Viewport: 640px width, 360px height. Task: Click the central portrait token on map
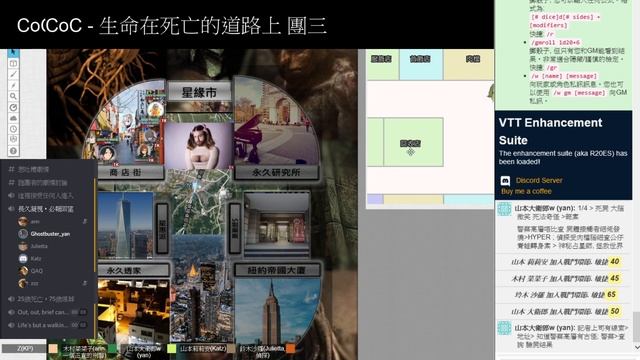point(198,147)
